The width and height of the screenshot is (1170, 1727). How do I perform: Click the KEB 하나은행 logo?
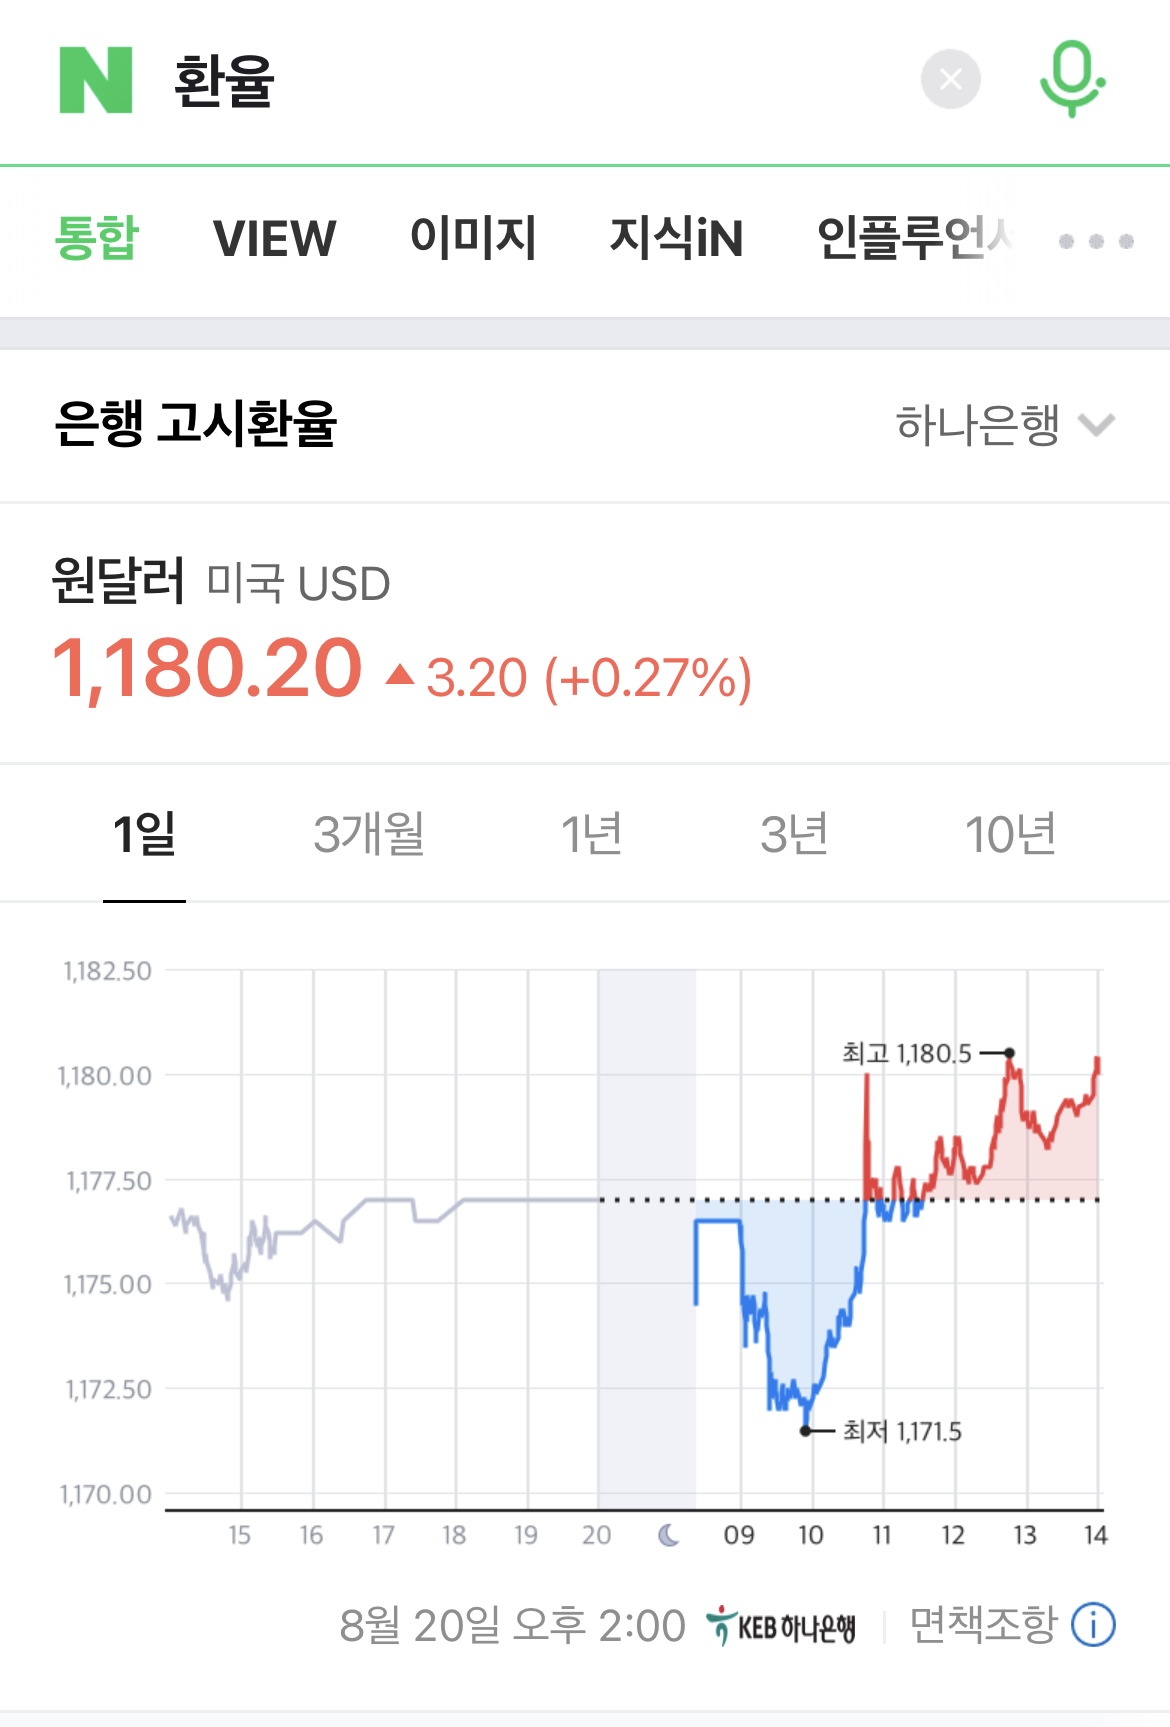tap(781, 1626)
